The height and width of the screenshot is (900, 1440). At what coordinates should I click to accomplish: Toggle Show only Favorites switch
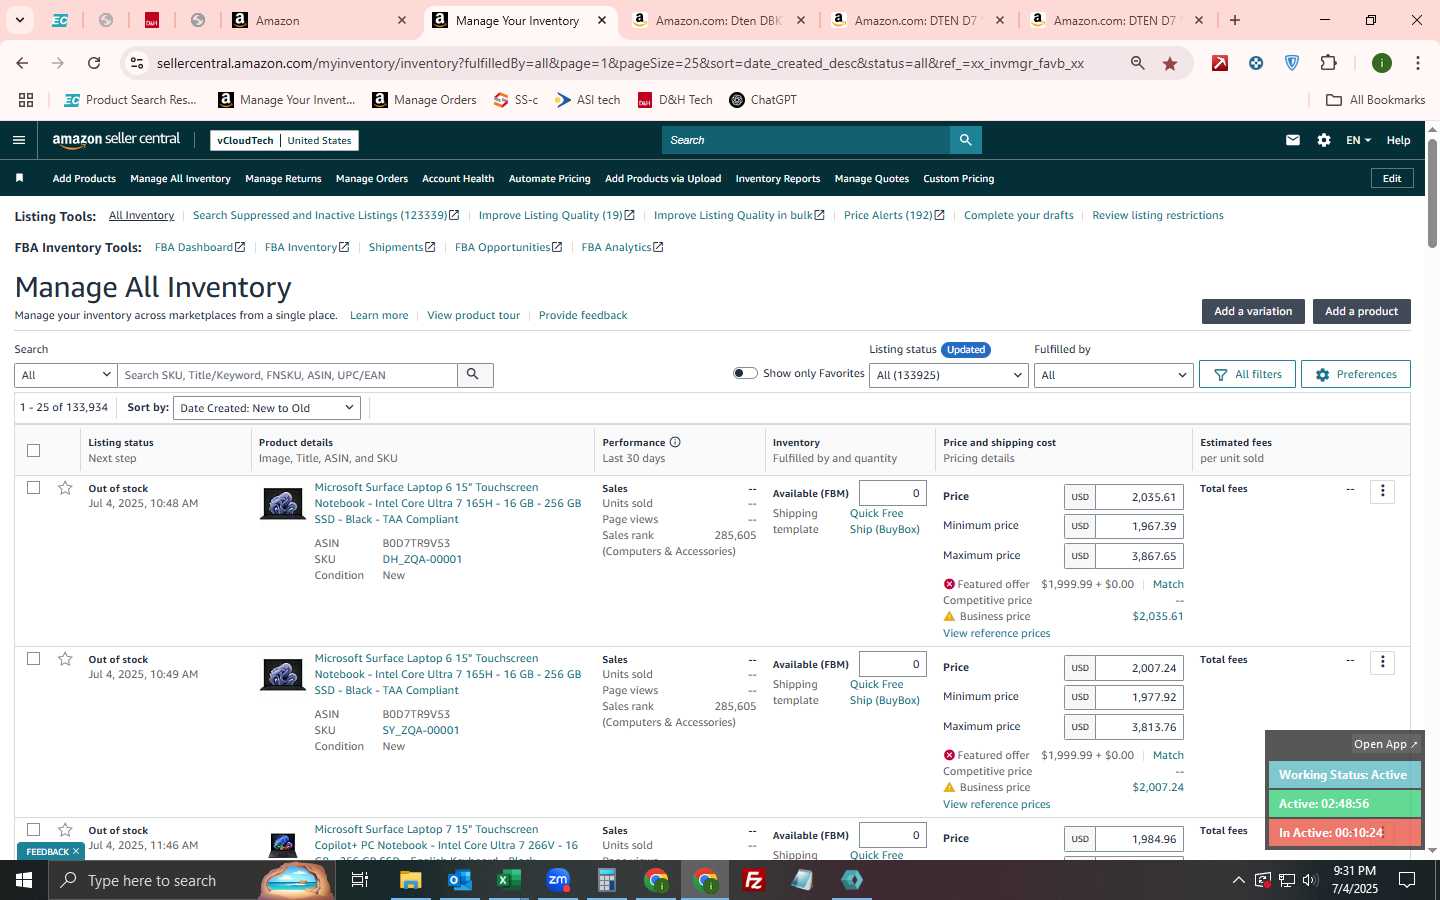coord(745,373)
